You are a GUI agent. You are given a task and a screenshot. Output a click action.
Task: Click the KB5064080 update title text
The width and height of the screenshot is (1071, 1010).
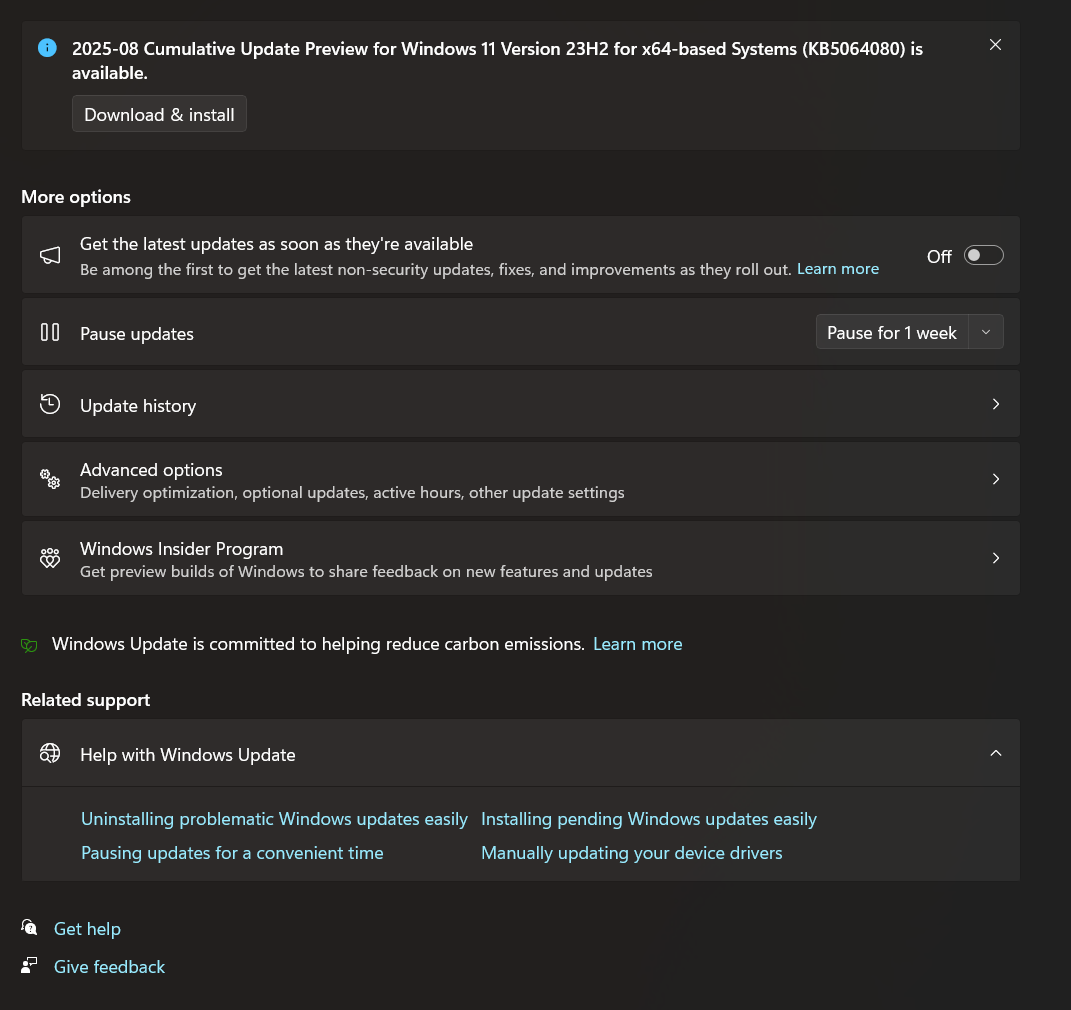497,61
